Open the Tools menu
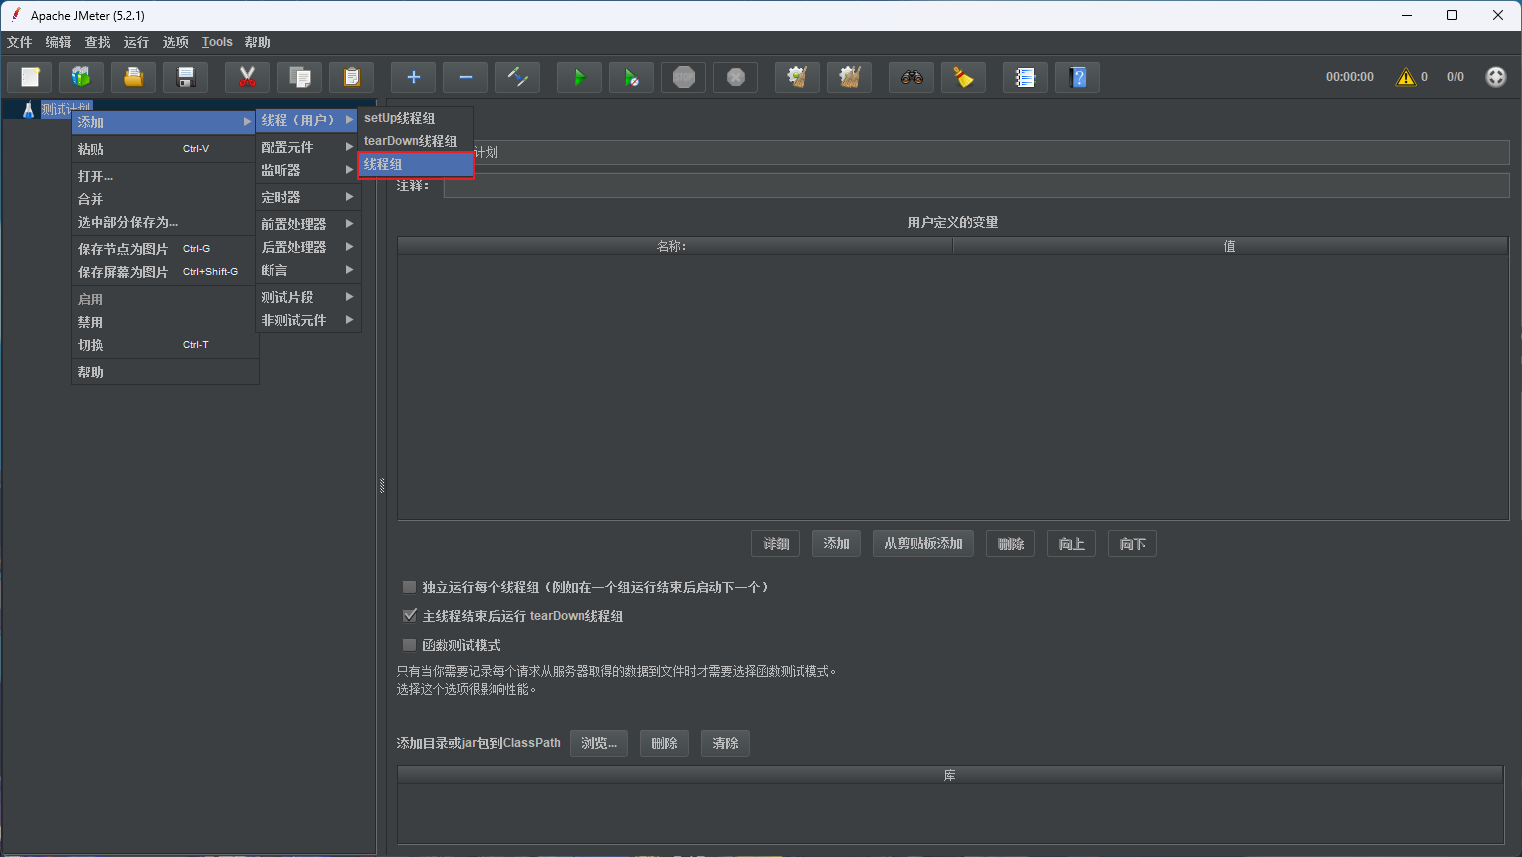 pyautogui.click(x=217, y=42)
